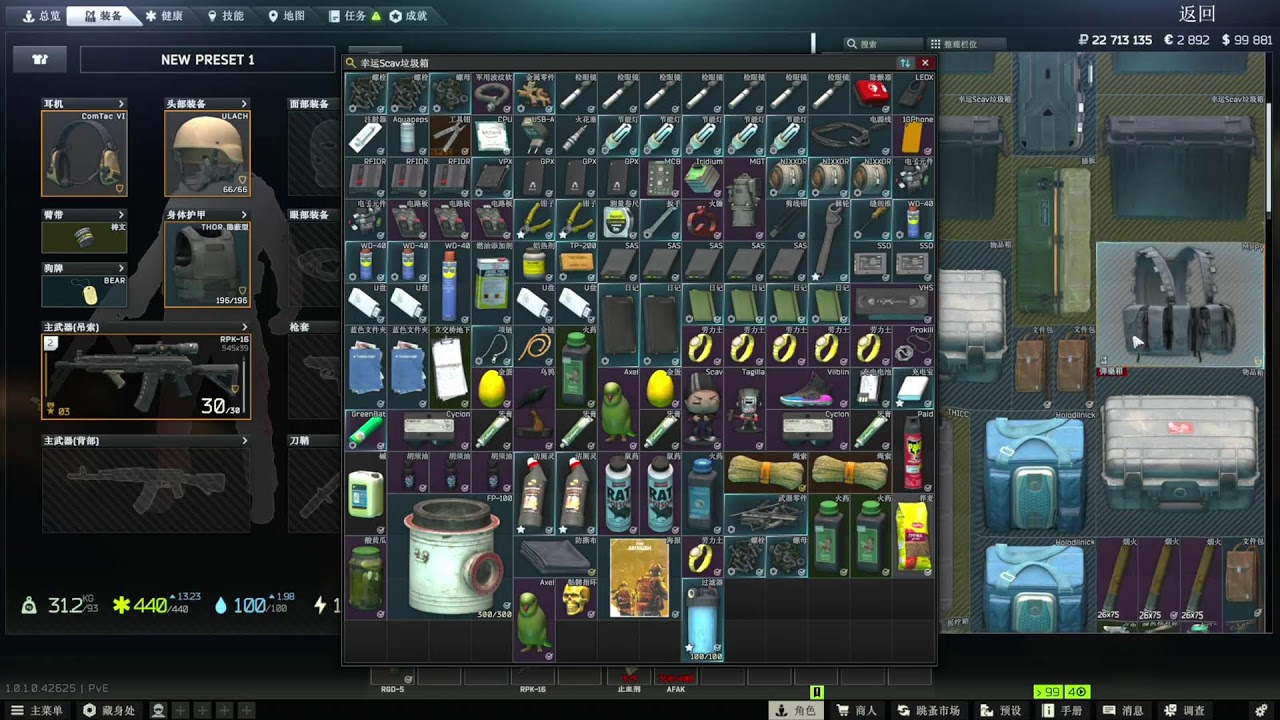
Task: Select the water filter item 100/100
Action: [703, 619]
